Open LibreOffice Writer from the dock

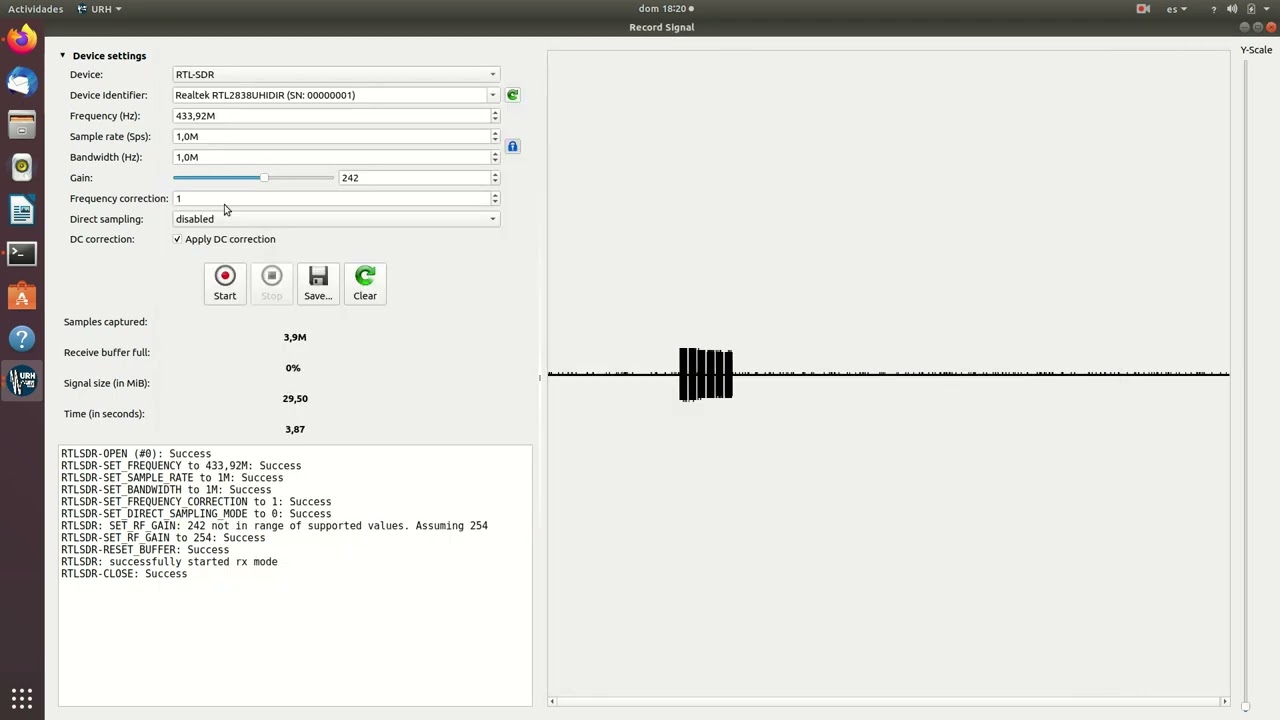tap(22, 210)
